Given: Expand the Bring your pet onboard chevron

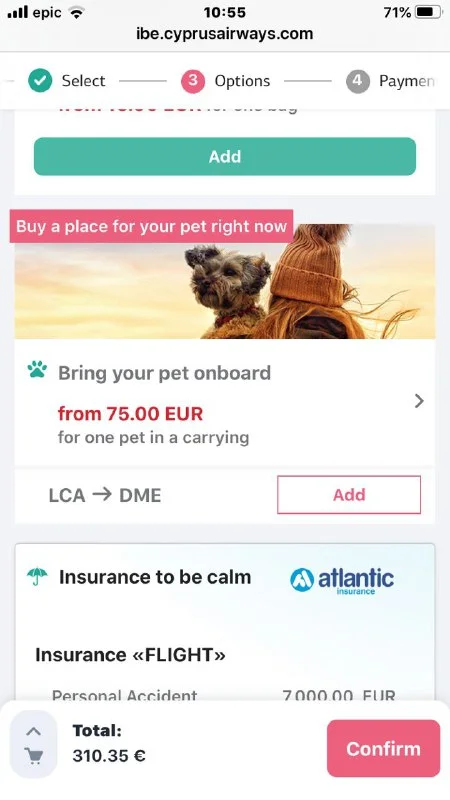Looking at the screenshot, I should coord(419,401).
